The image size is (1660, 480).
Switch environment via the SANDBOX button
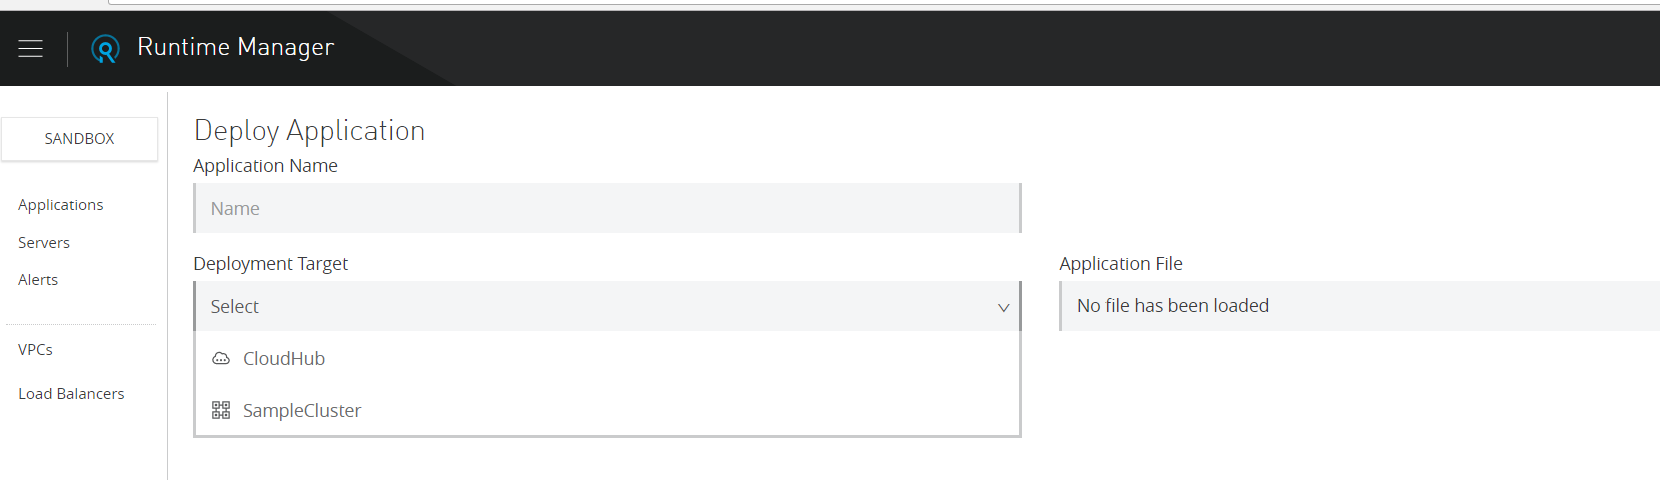[79, 139]
